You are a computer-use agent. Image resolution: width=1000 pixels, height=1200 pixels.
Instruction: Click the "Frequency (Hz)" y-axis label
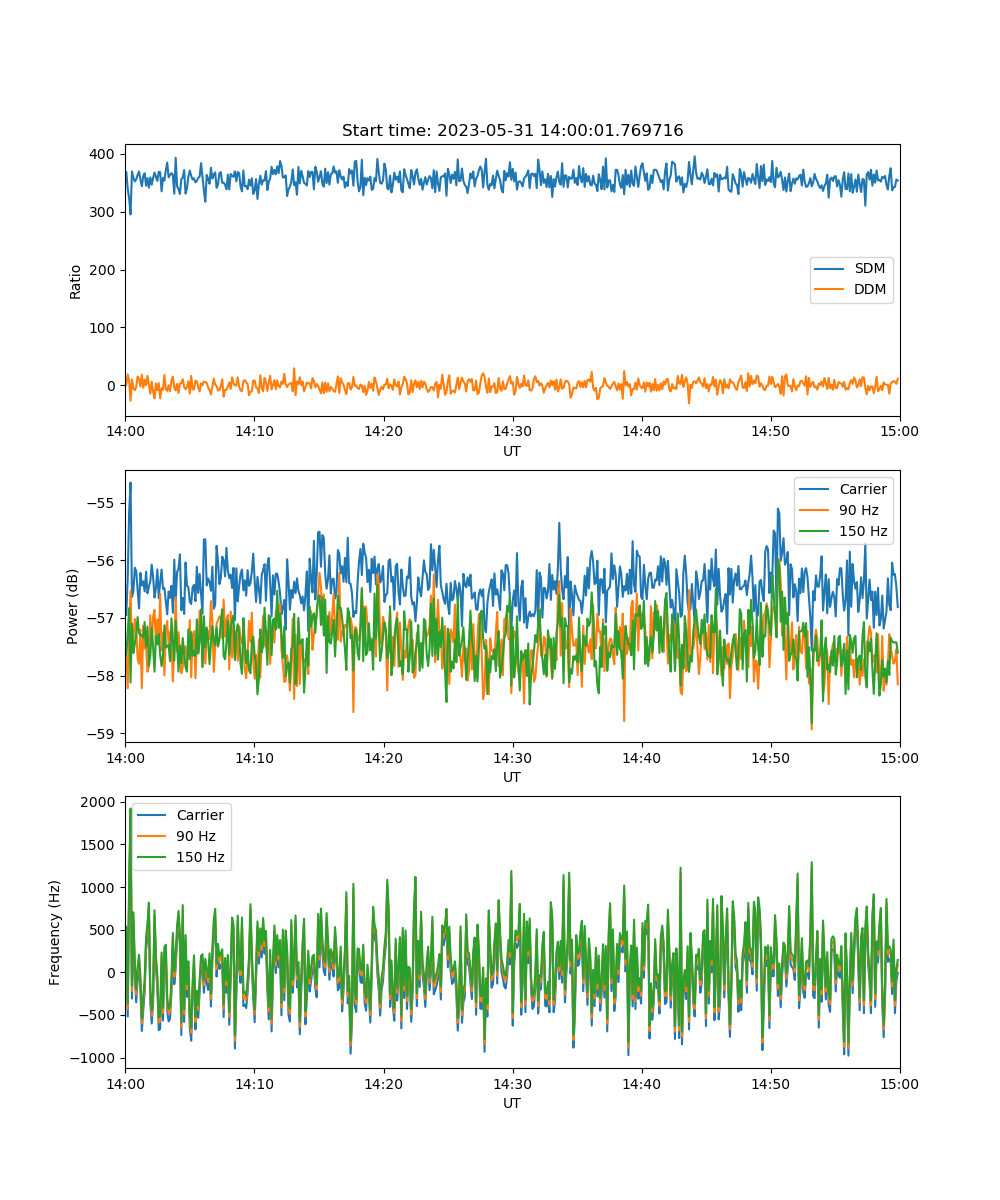[55, 932]
